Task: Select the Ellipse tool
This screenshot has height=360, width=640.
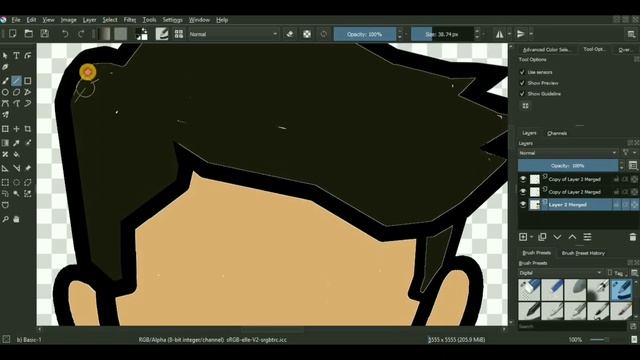Action: pyautogui.click(x=5, y=92)
